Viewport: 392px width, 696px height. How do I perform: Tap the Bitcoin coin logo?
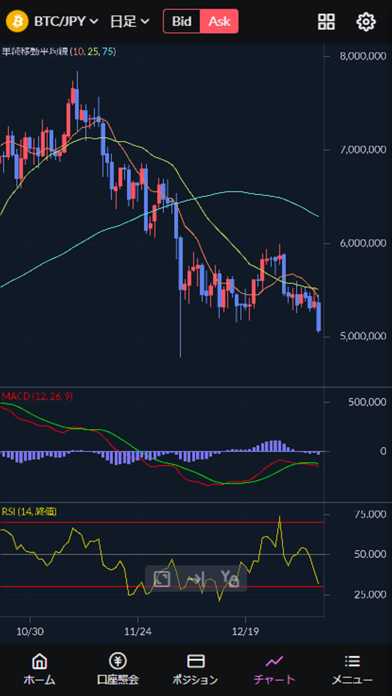tap(17, 21)
